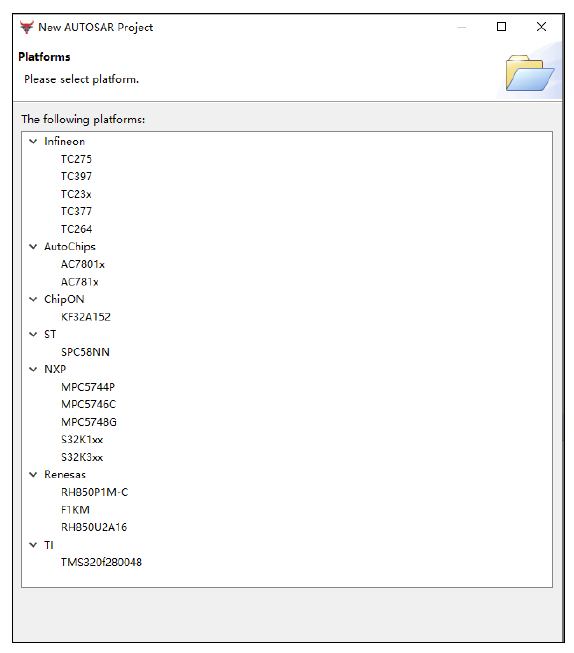Collapse the Renesas platform group
The image size is (574, 653).
(33, 474)
